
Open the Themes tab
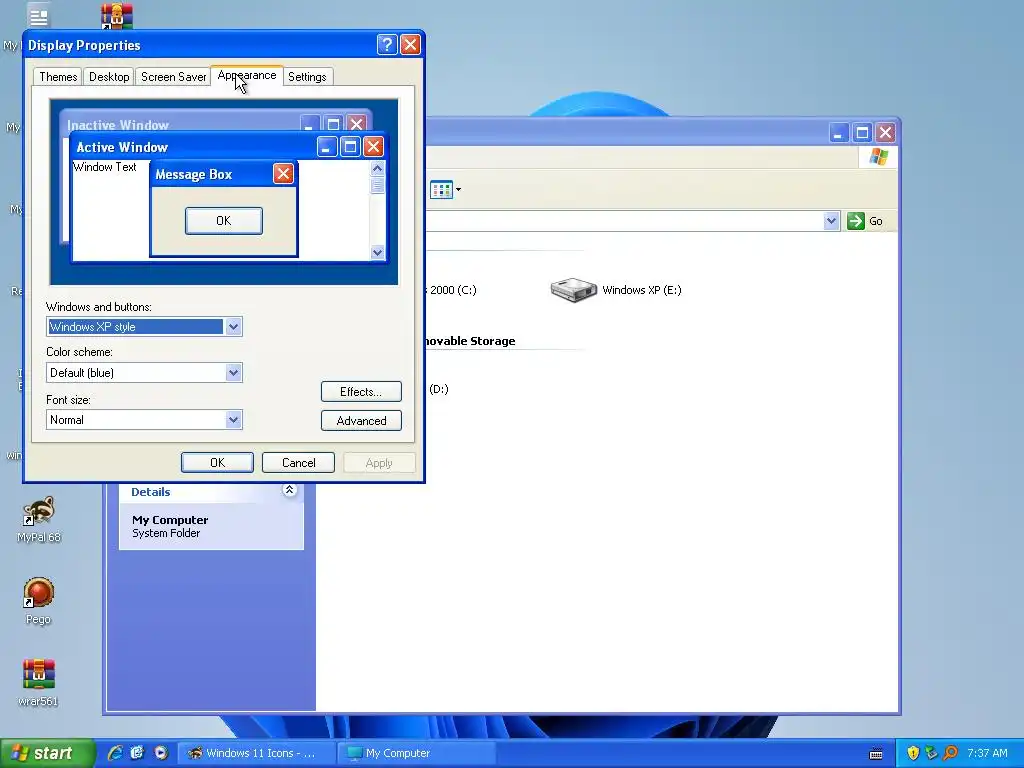[x=58, y=77]
